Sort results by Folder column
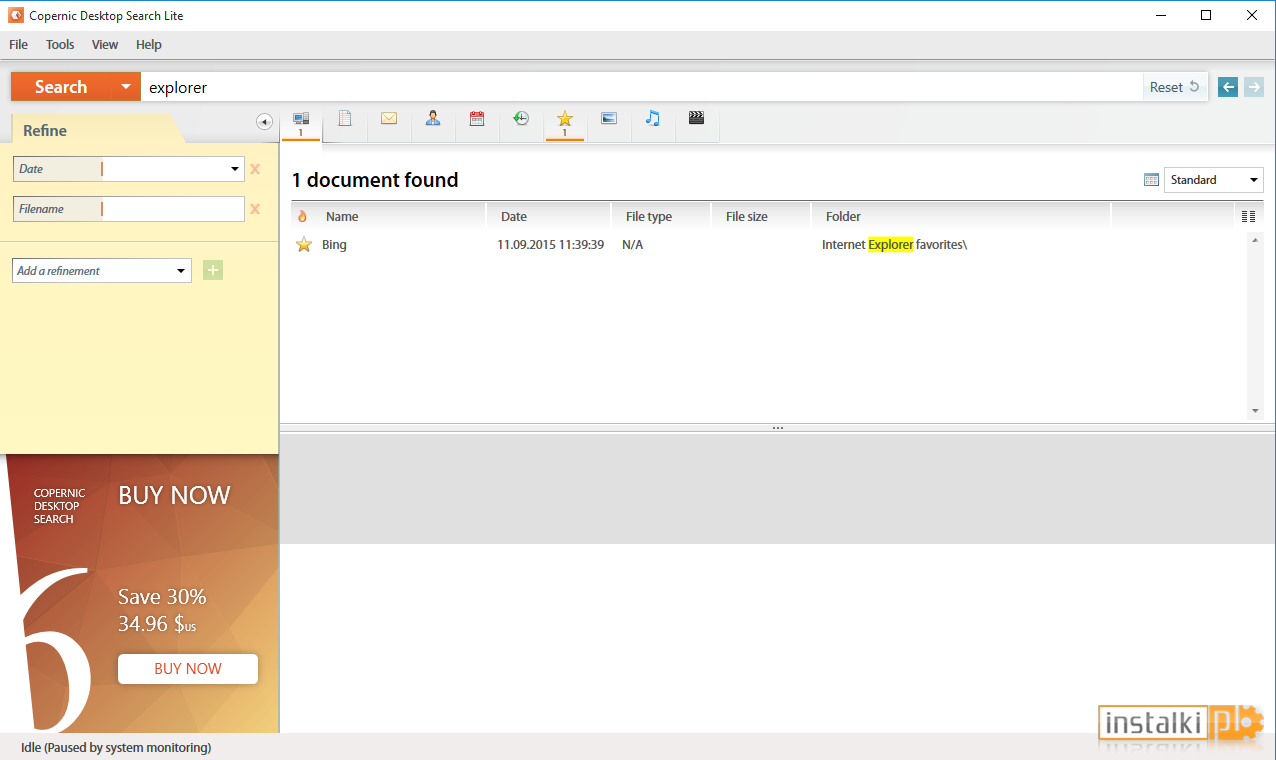1276x760 pixels. point(843,216)
